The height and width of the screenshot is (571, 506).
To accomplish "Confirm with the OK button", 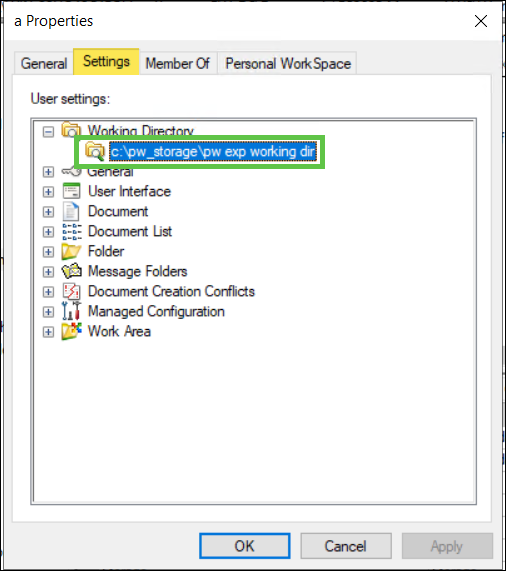I will coord(245,546).
